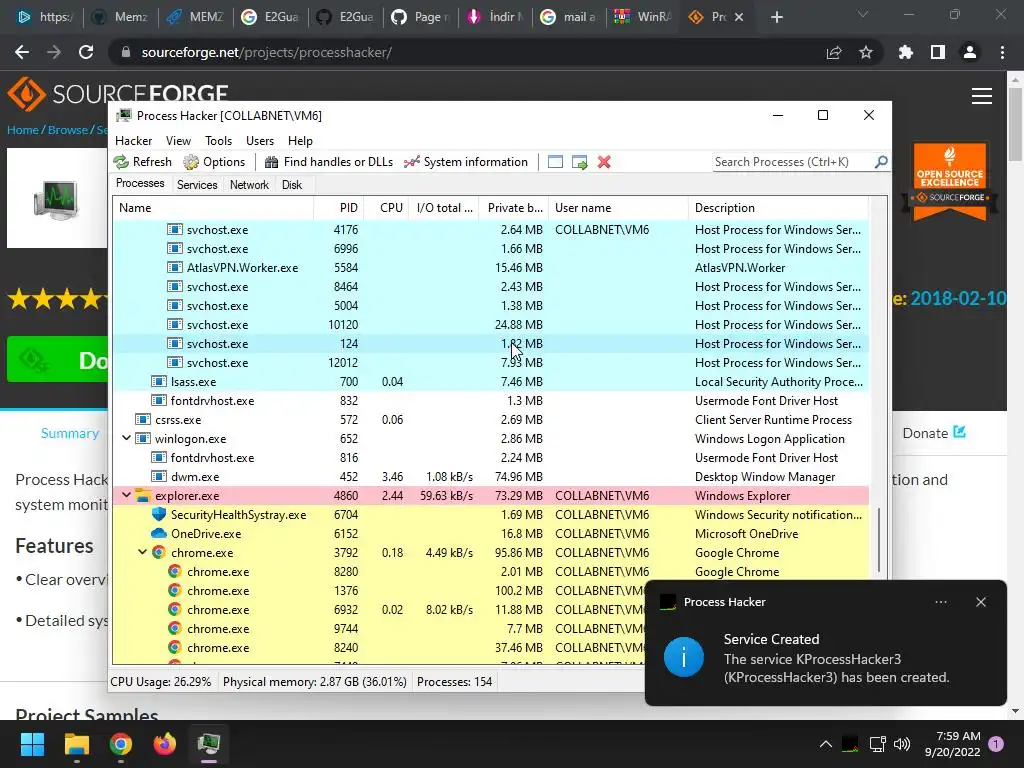Open Firefox from the taskbar
Screen dimensions: 1024x768
click(165, 744)
